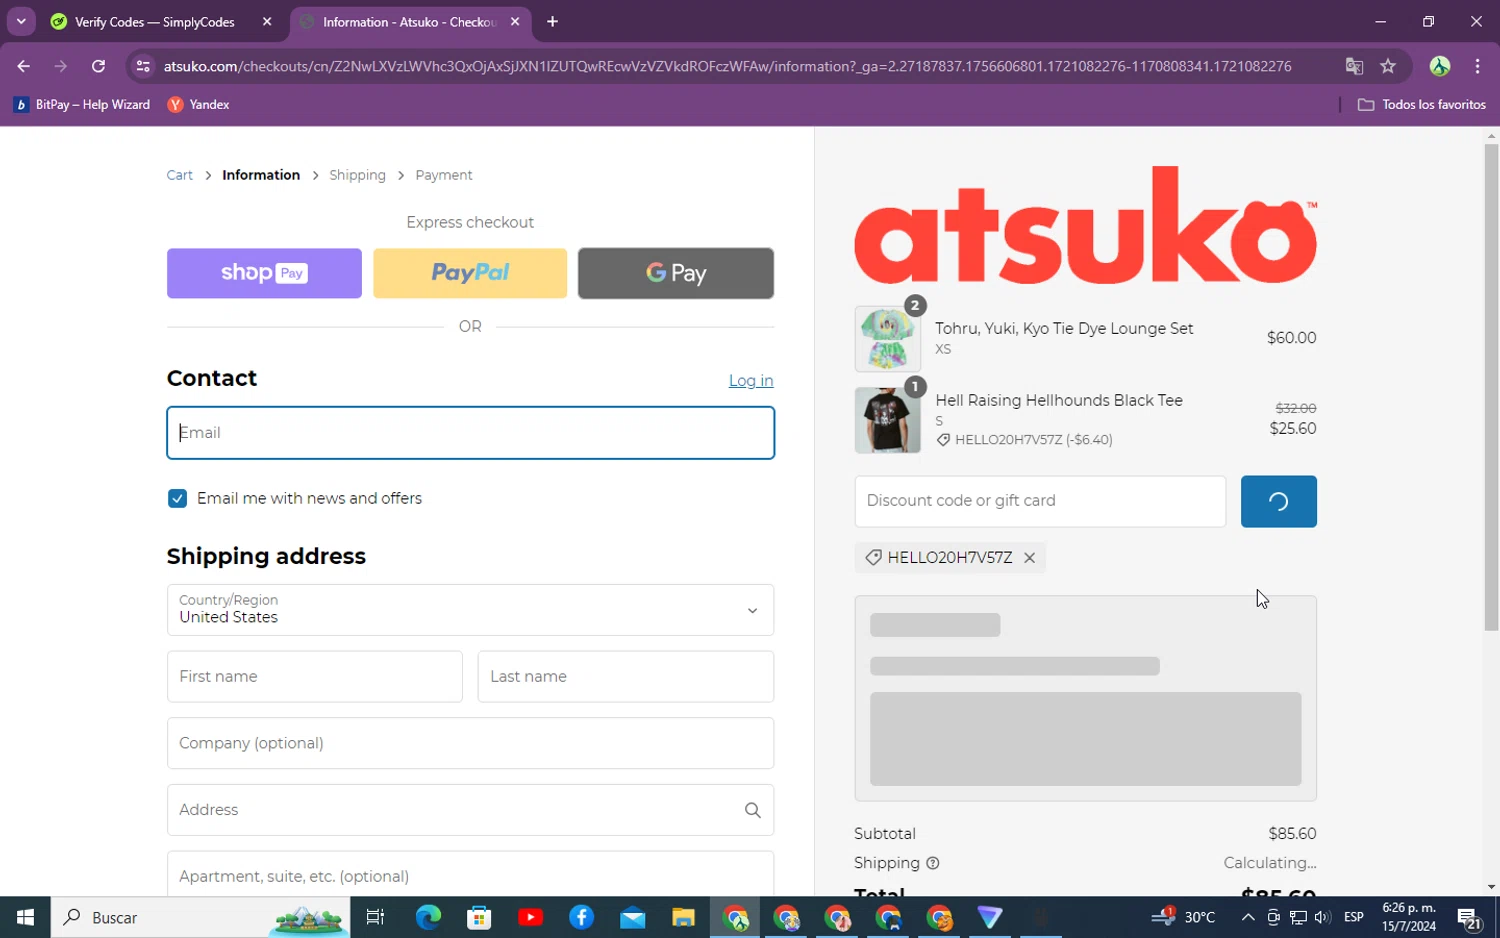Click the translate page icon
Image resolution: width=1500 pixels, height=938 pixels.
(1354, 66)
